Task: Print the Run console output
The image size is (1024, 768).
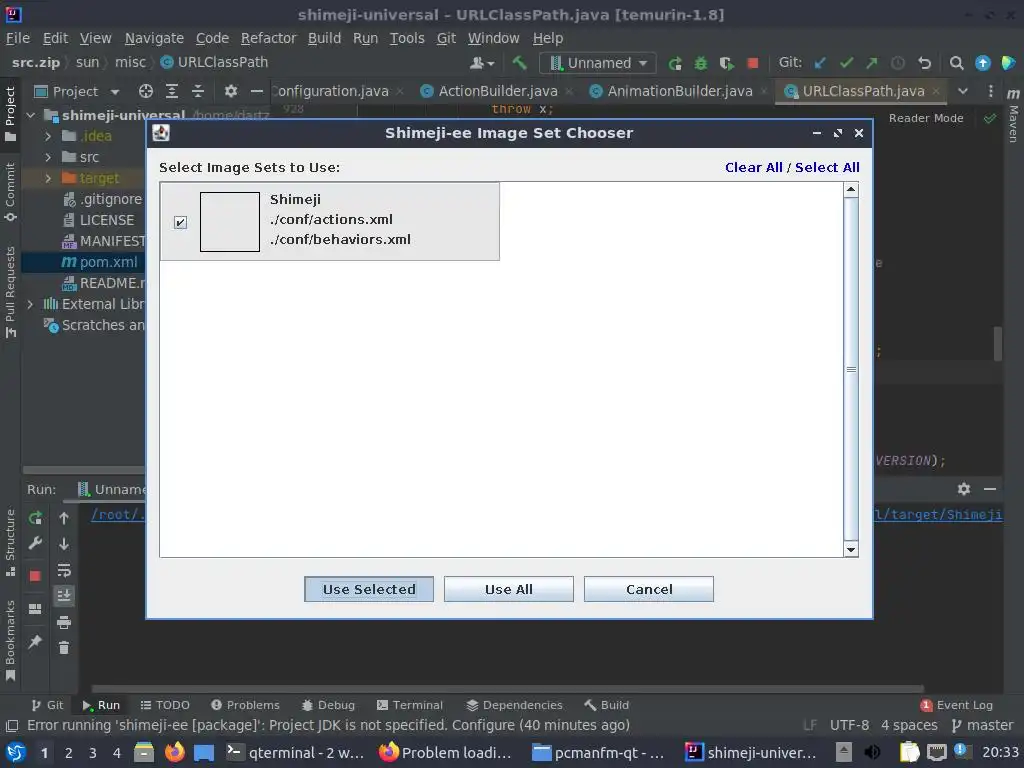Action: 64,622
